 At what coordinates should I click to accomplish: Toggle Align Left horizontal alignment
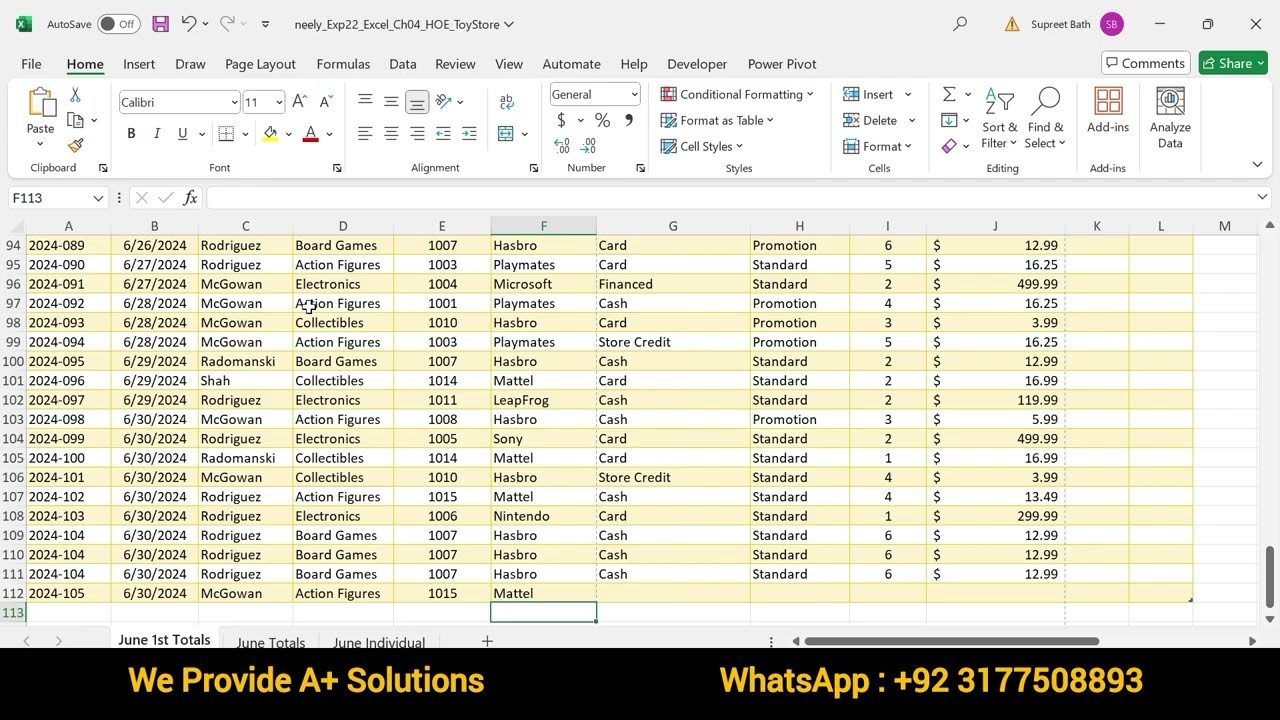click(365, 134)
